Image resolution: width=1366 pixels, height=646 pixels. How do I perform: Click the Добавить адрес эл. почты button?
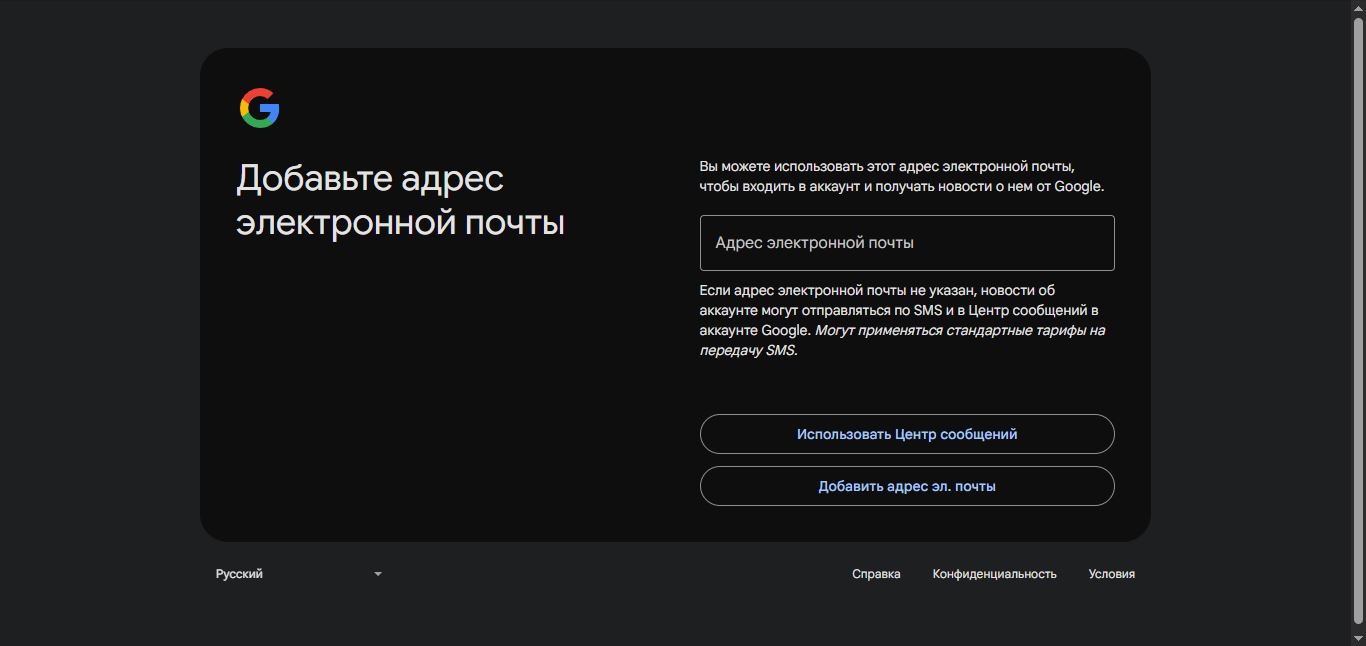pyautogui.click(x=907, y=485)
